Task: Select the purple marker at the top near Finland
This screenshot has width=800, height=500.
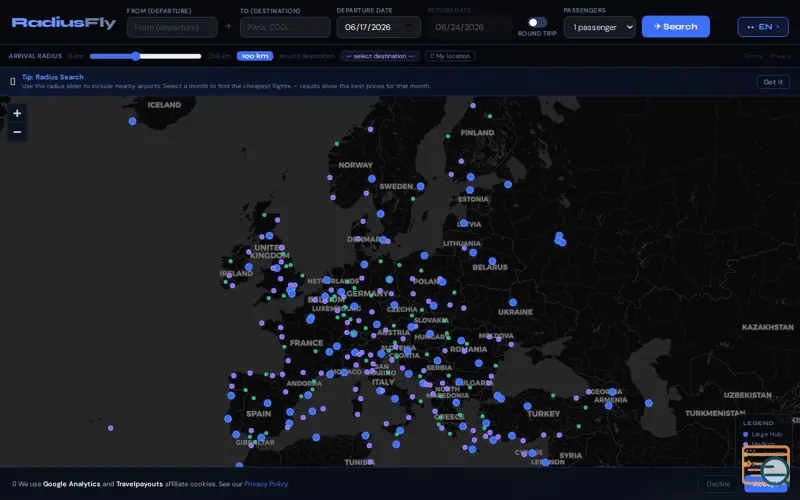Action: click(473, 106)
